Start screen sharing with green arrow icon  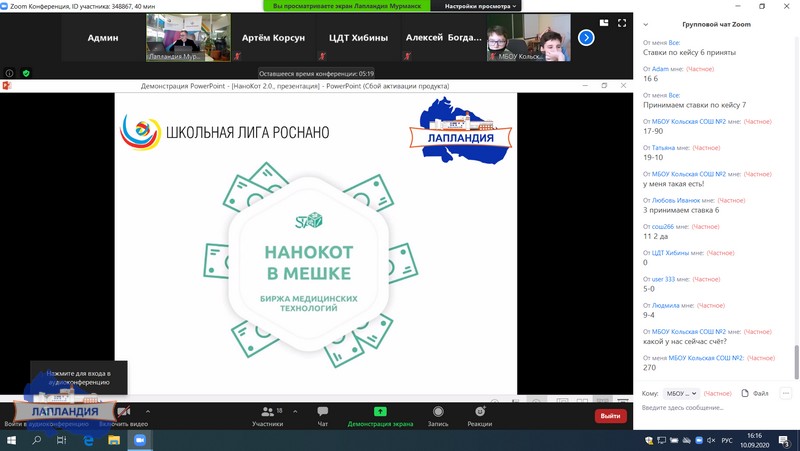(x=380, y=411)
